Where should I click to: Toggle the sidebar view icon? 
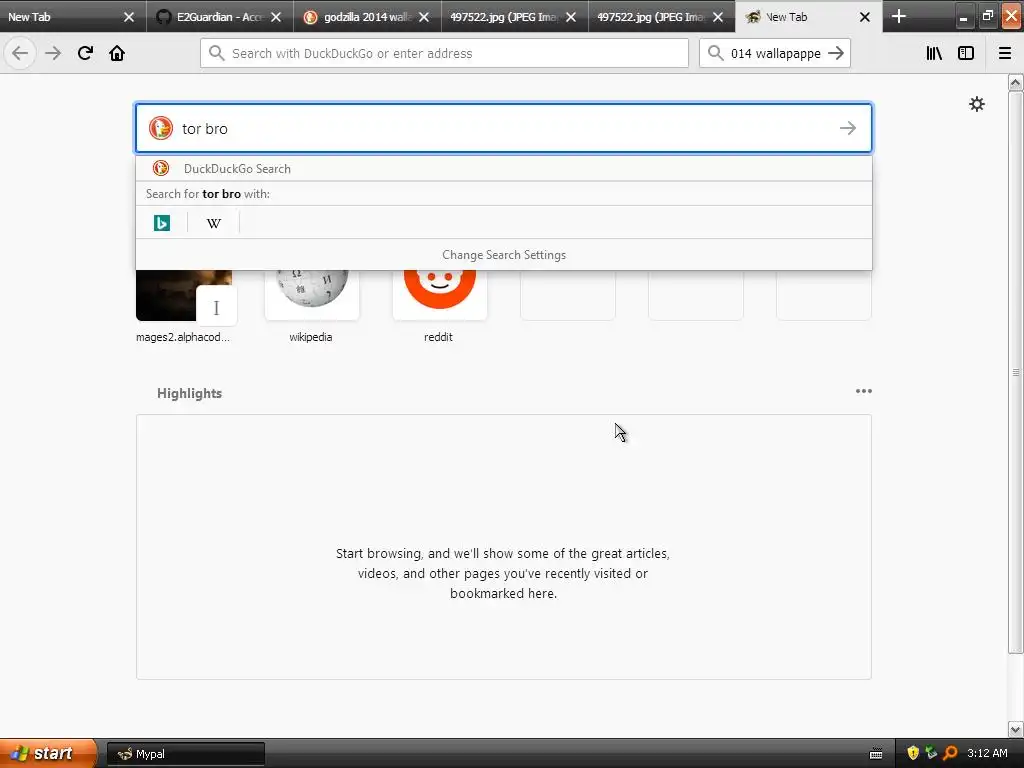coord(966,53)
